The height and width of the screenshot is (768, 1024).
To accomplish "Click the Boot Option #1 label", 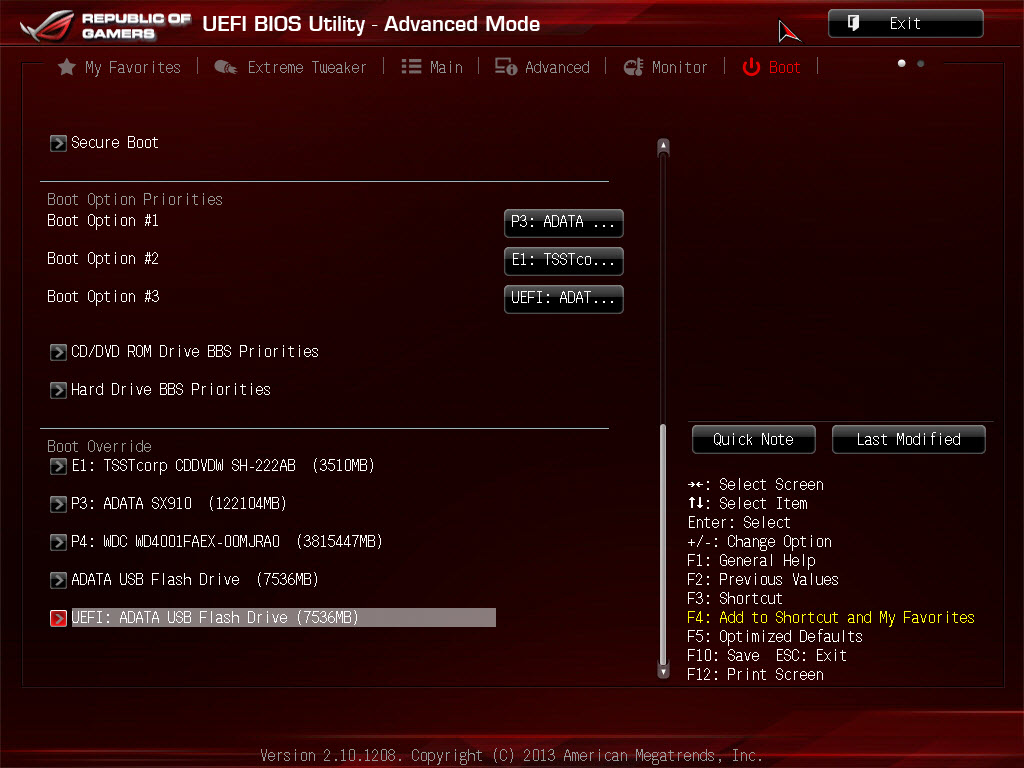I will pyautogui.click(x=103, y=221).
